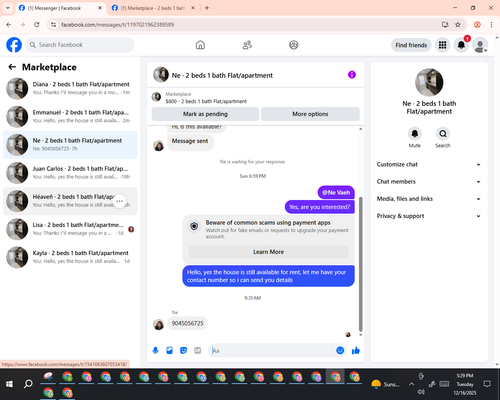Send a thumbs-up like
This screenshot has height=400, width=500.
pyautogui.click(x=356, y=350)
